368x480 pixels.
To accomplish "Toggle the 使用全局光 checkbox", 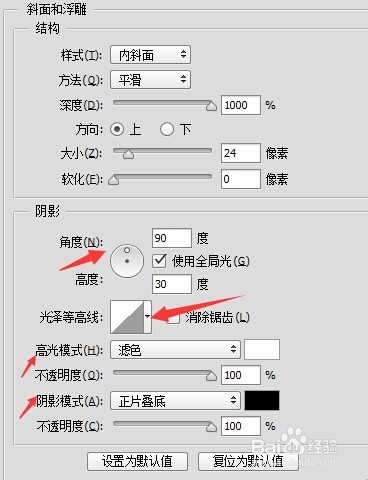I will click(x=159, y=261).
